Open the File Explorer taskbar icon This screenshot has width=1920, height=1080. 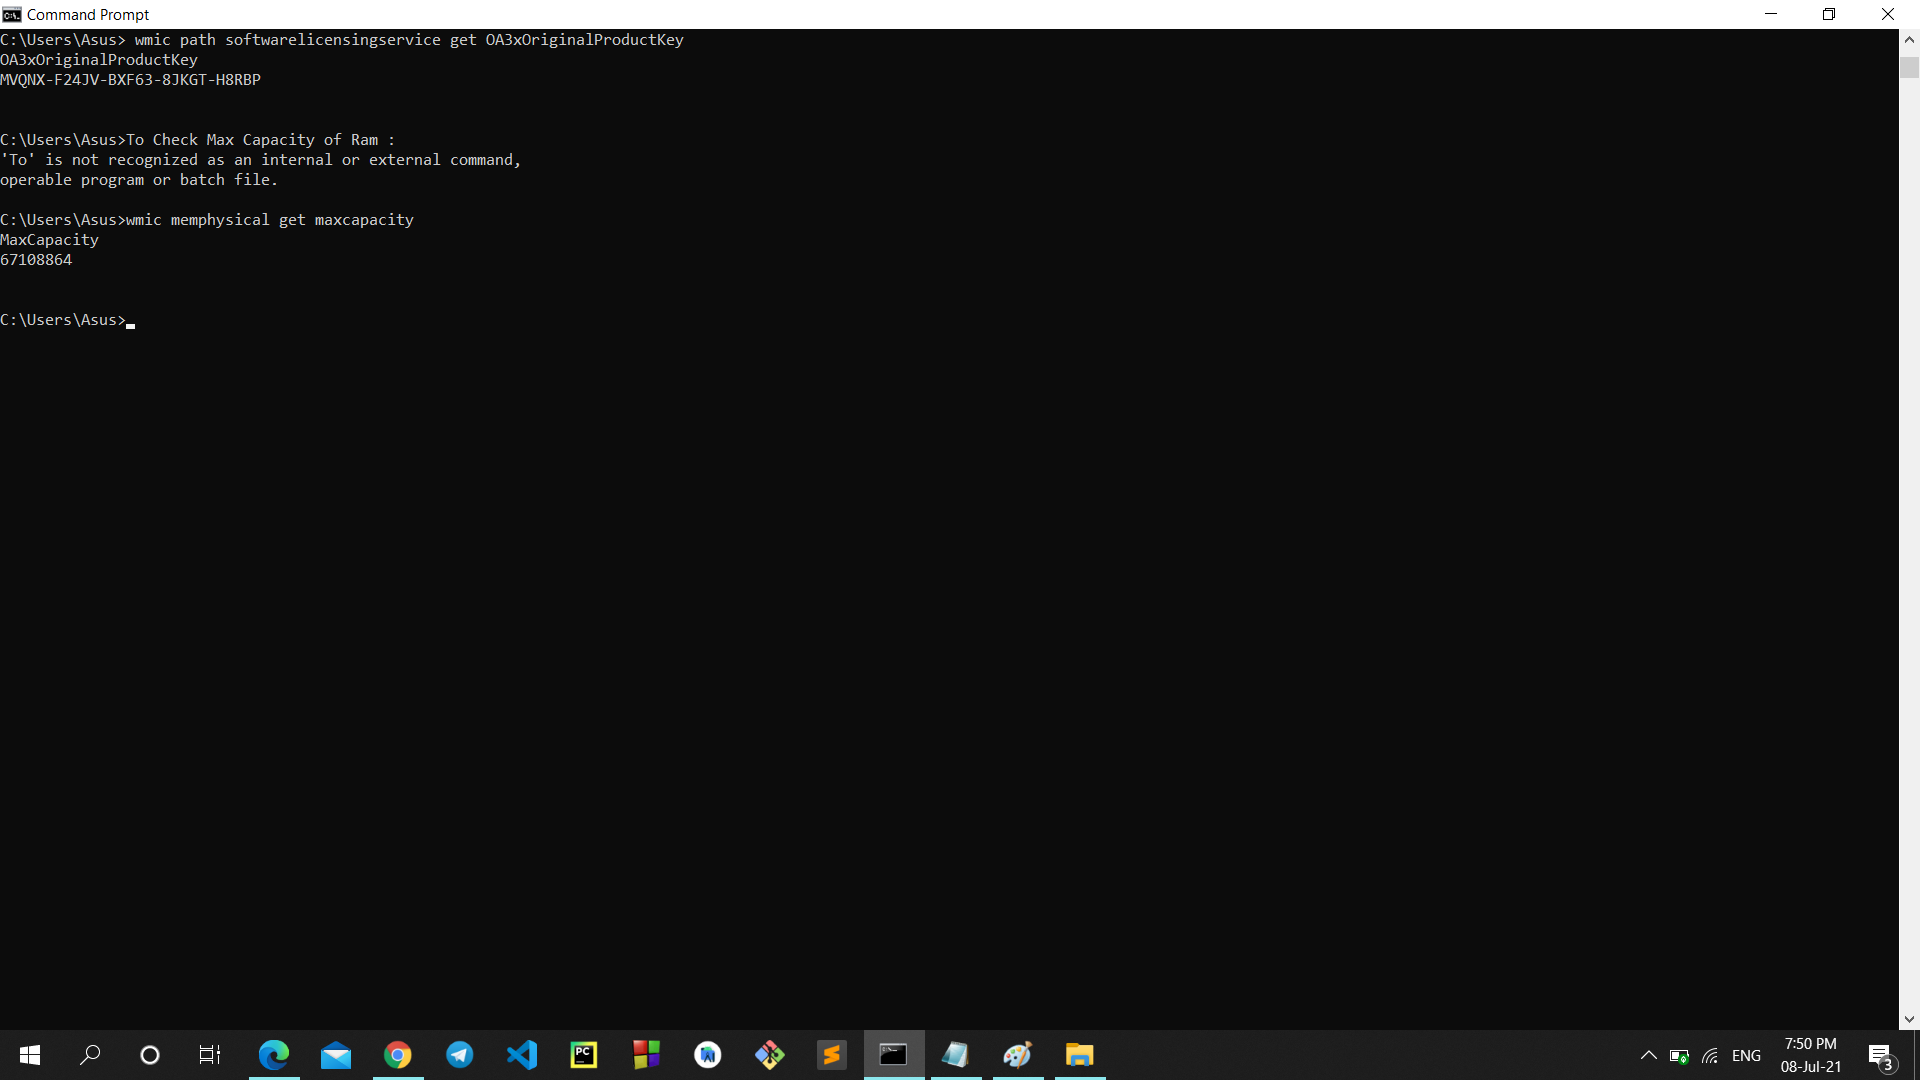pos(1080,1055)
